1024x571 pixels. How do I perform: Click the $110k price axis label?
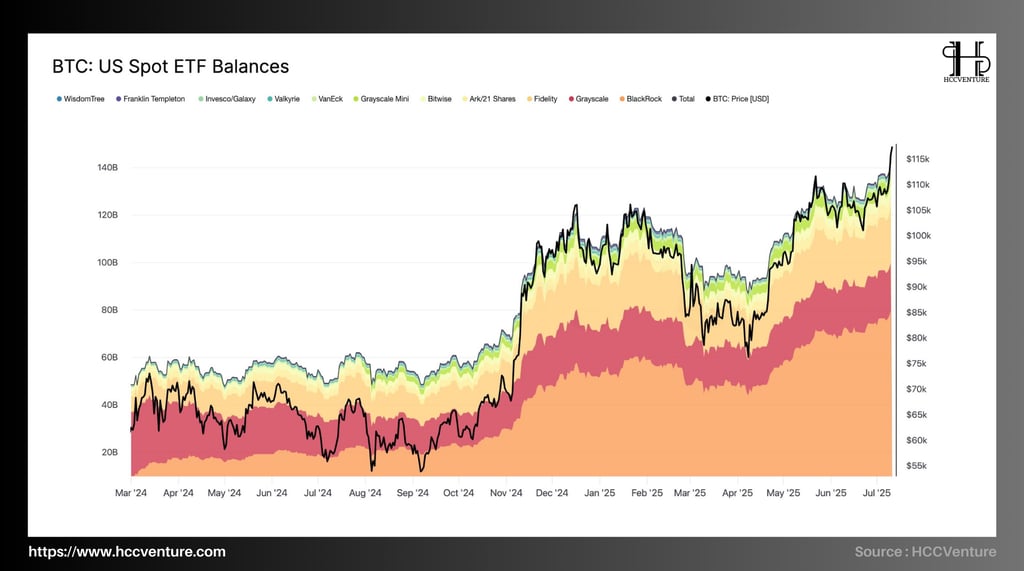coord(918,185)
